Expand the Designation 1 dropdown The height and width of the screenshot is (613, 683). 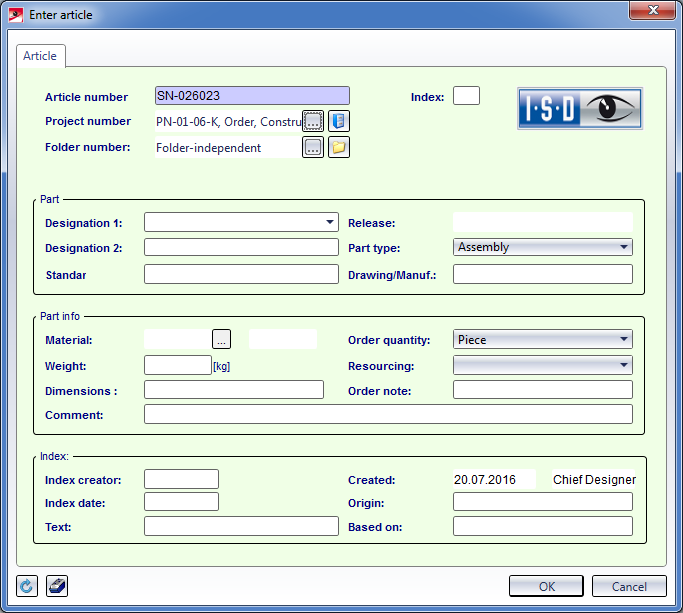pyautogui.click(x=330, y=222)
